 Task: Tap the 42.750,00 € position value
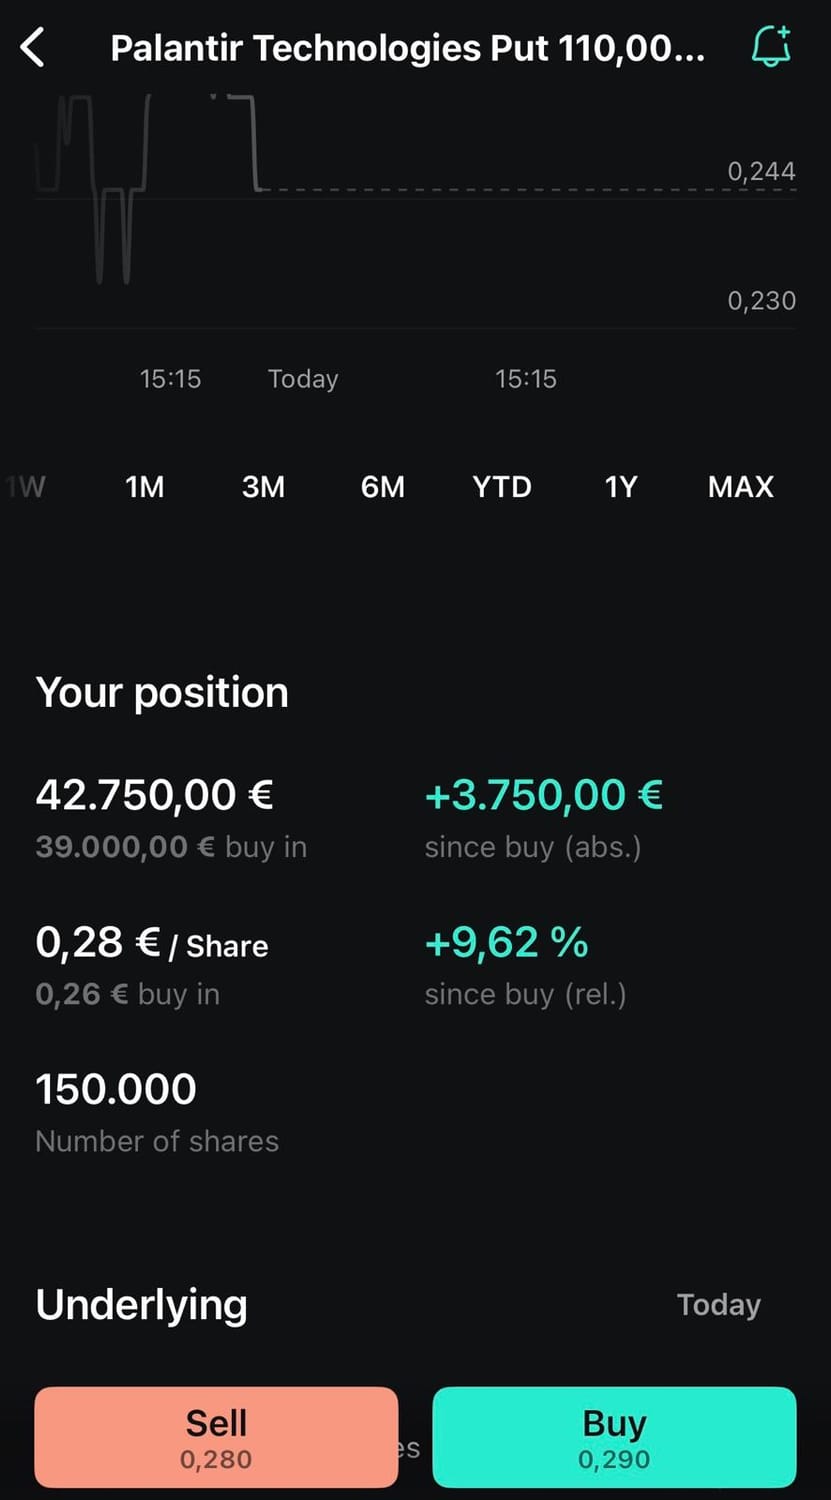coord(155,795)
